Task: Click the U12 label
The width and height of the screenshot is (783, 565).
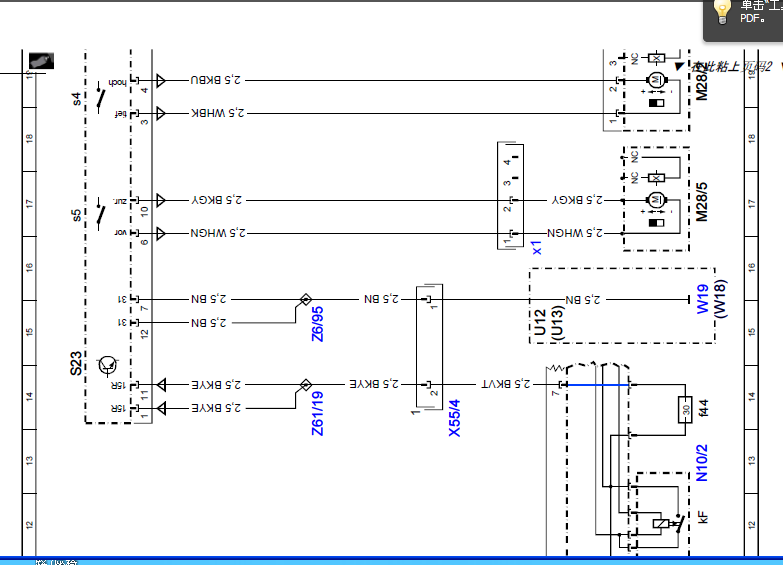Action: [539, 323]
